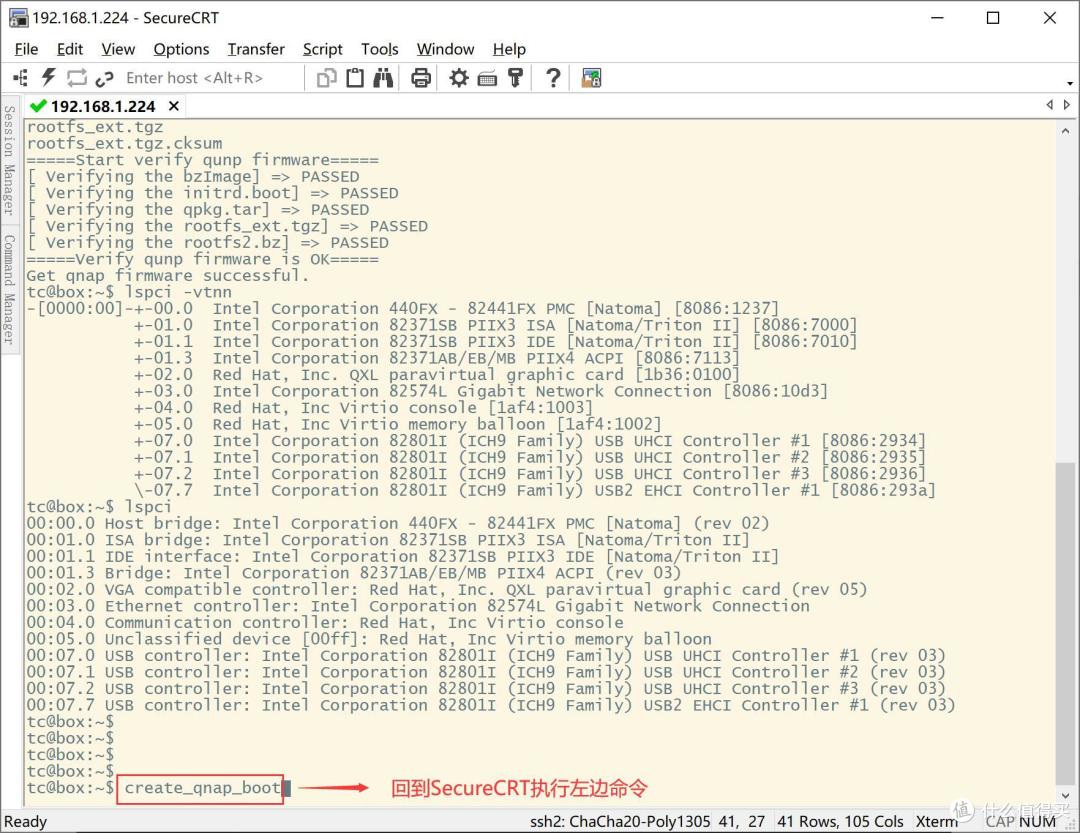Viewport: 1080px width, 833px height.
Task: Open the keymap editor keyboard icon
Action: (487, 78)
